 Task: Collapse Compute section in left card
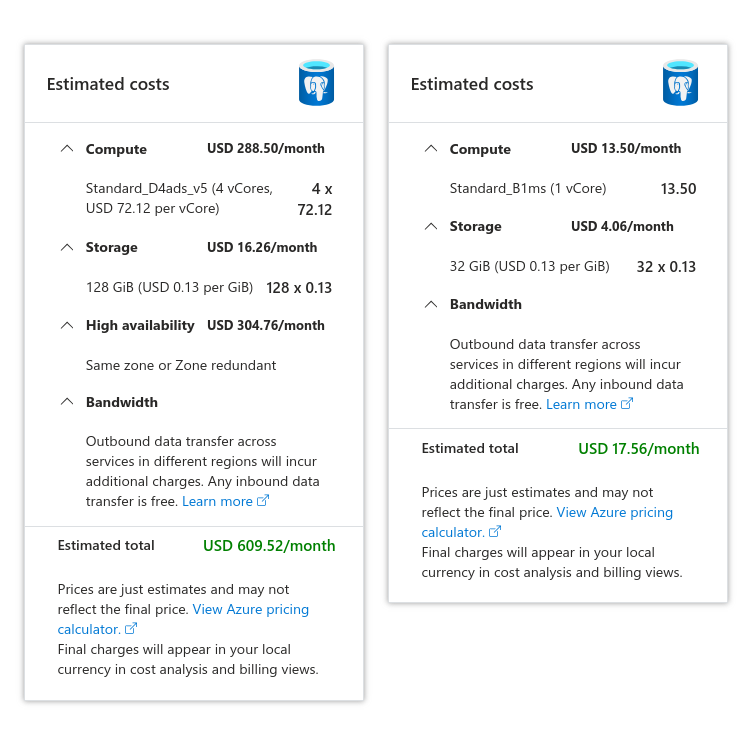click(x=67, y=149)
